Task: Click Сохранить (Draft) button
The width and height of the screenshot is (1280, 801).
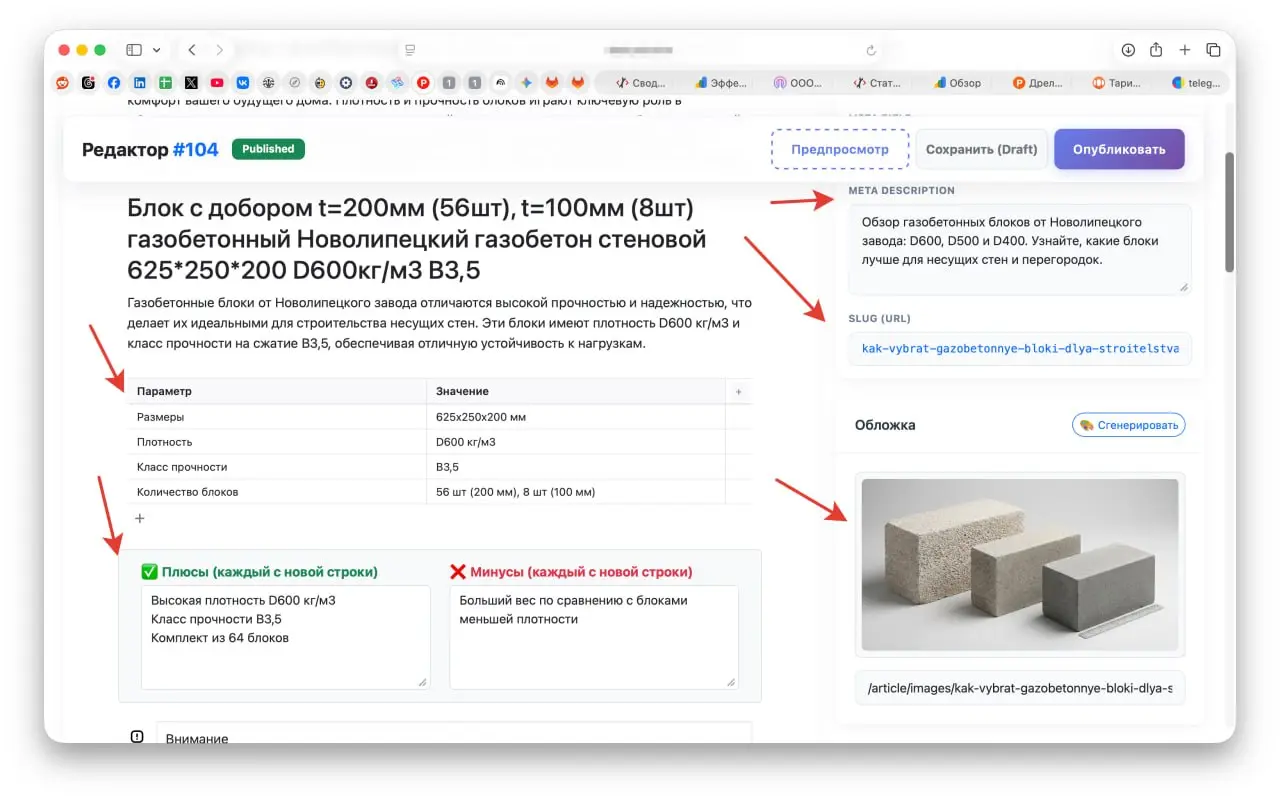Action: pyautogui.click(x=981, y=149)
